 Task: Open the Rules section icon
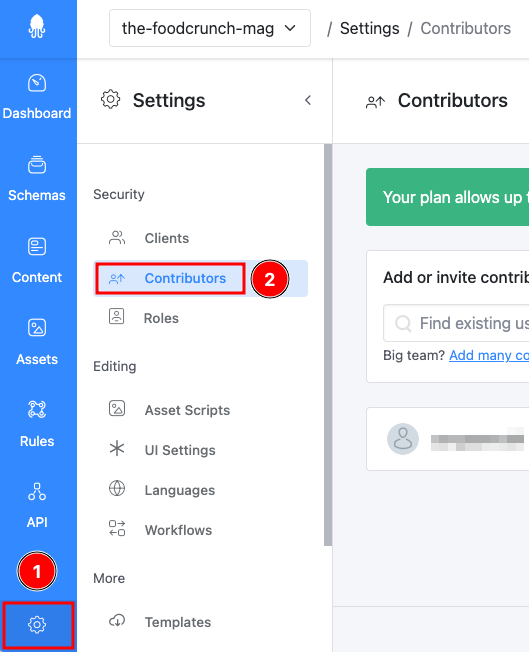[x=37, y=410]
